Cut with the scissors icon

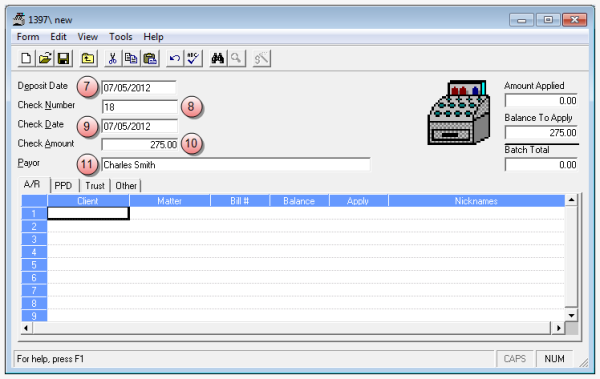click(x=112, y=59)
